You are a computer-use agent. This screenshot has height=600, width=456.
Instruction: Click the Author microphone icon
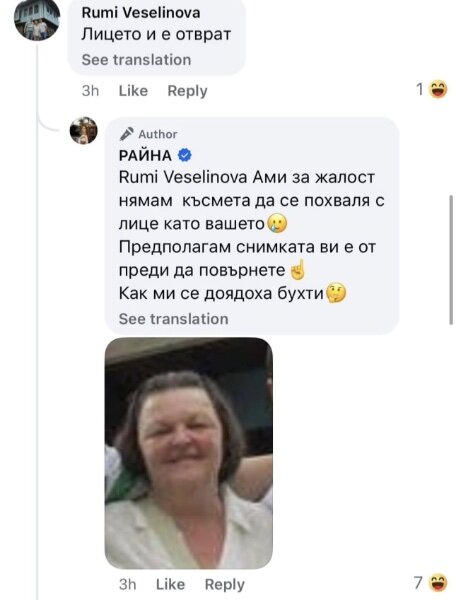[126, 134]
